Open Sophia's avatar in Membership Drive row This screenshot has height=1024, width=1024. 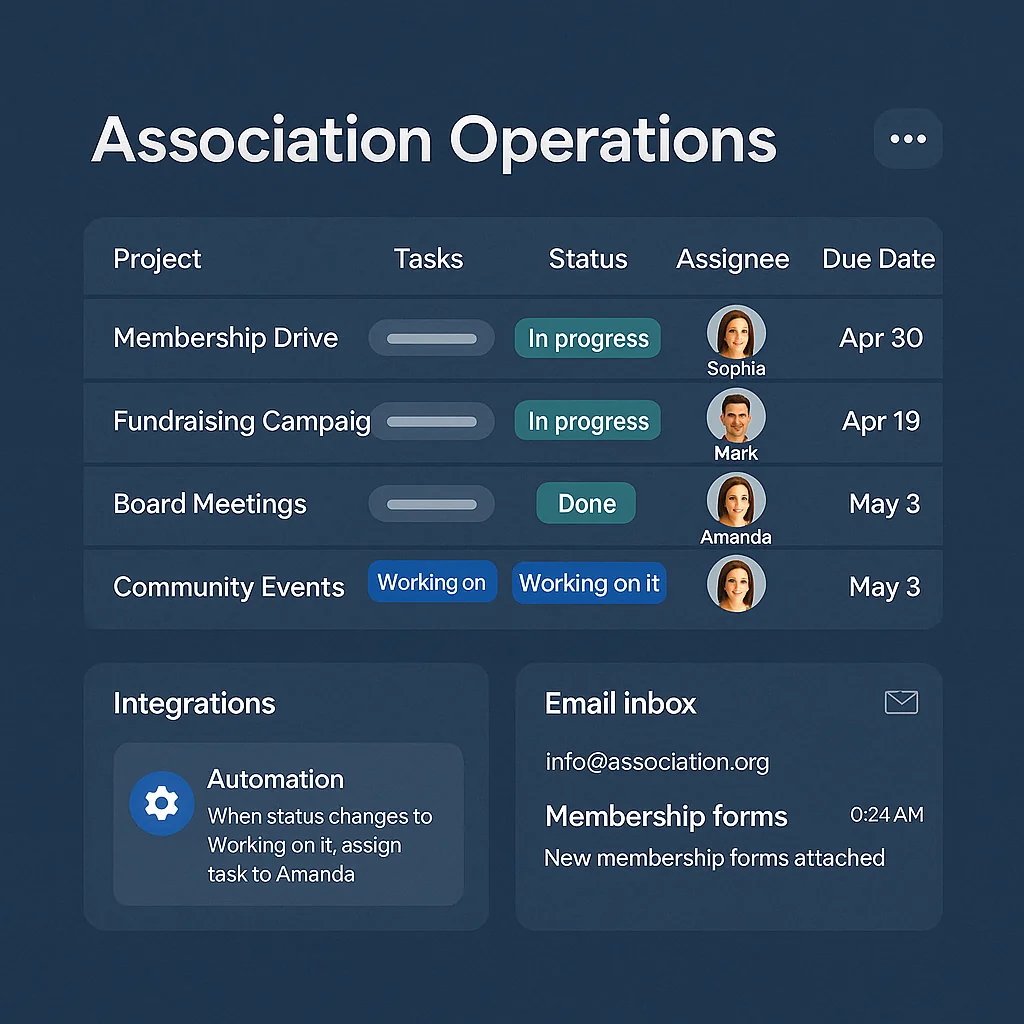pyautogui.click(x=736, y=333)
